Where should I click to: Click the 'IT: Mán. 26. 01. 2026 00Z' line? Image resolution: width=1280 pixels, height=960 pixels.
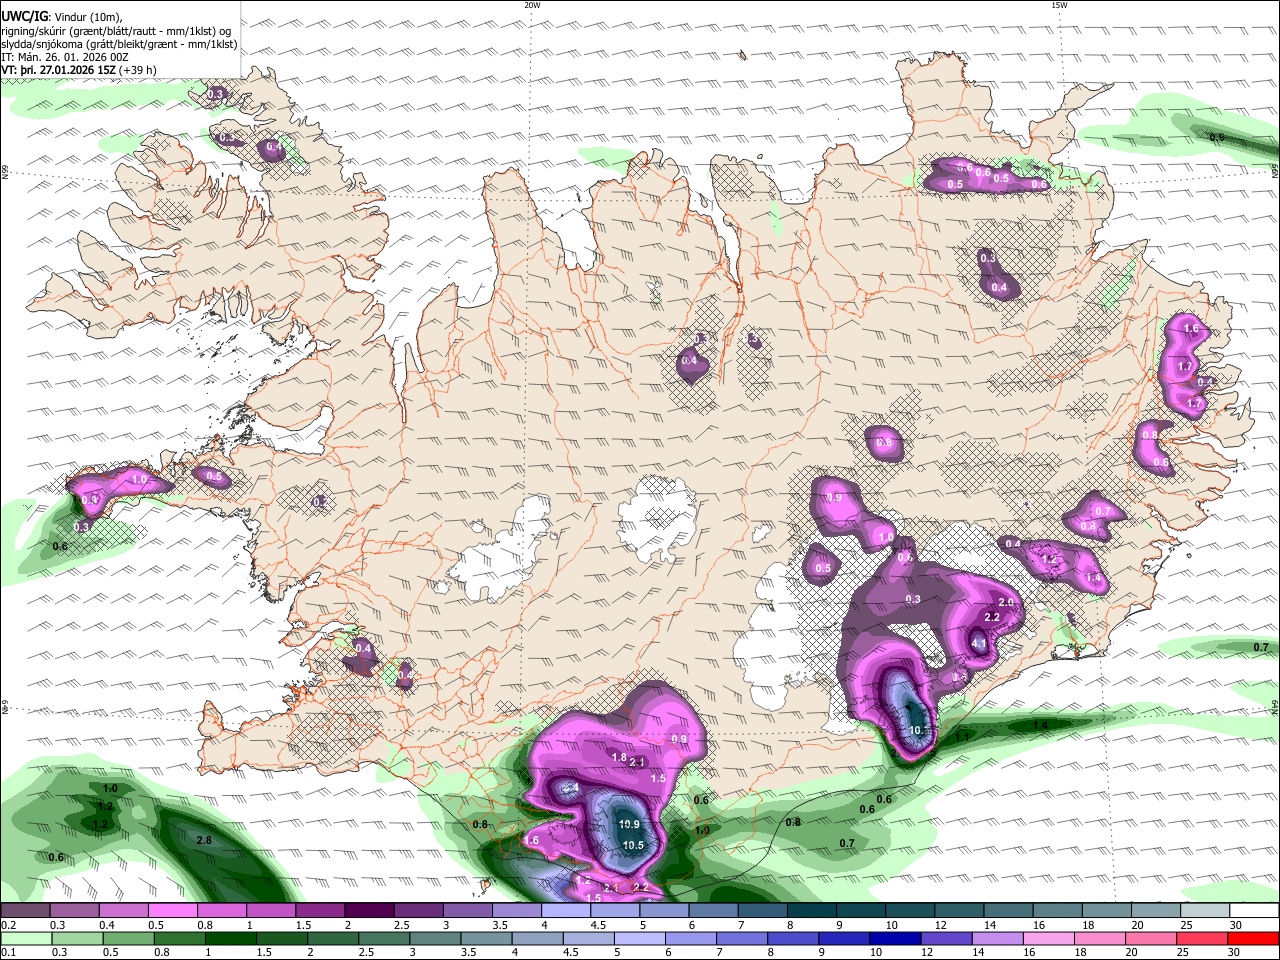(63, 57)
